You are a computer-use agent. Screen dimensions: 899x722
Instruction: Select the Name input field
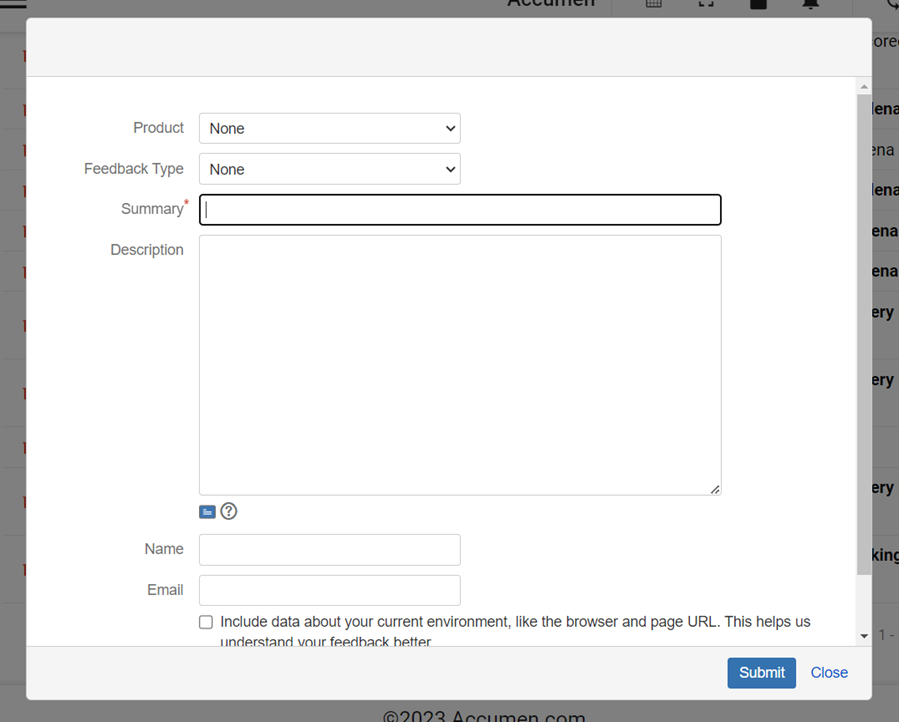(329, 550)
